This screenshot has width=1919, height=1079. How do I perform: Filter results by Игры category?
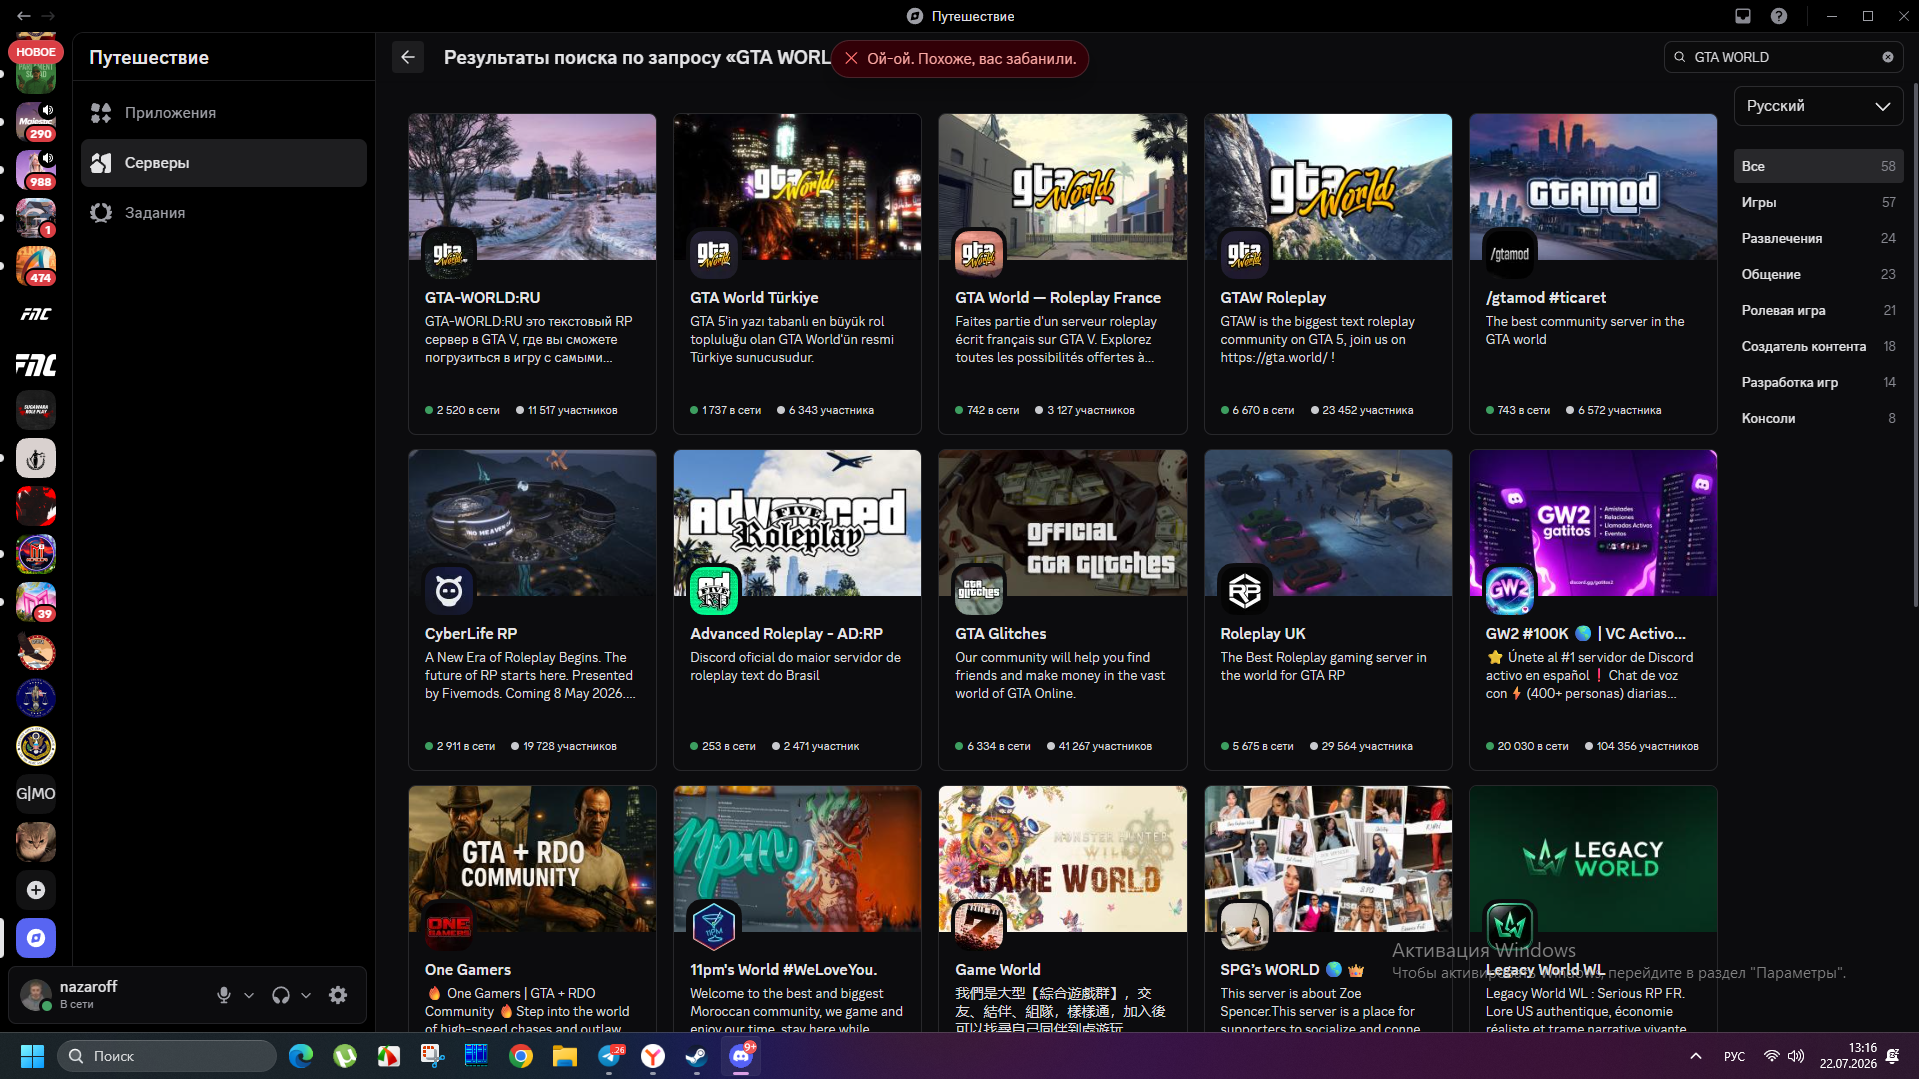(x=1818, y=202)
